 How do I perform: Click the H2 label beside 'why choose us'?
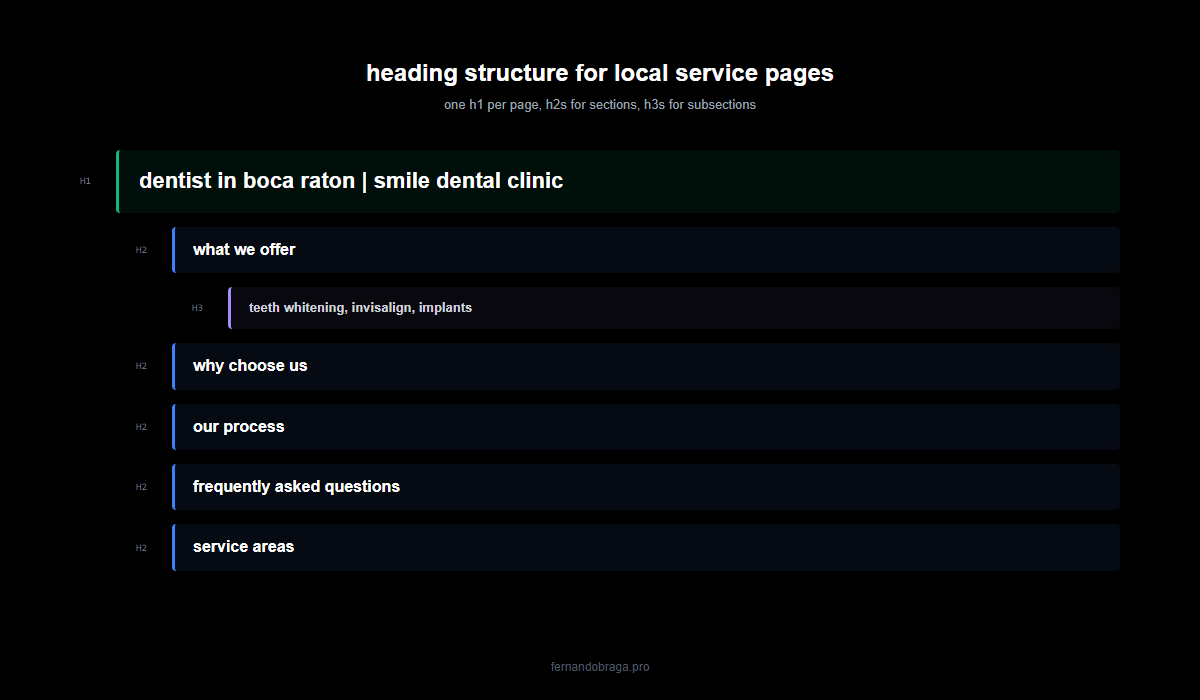(141, 366)
